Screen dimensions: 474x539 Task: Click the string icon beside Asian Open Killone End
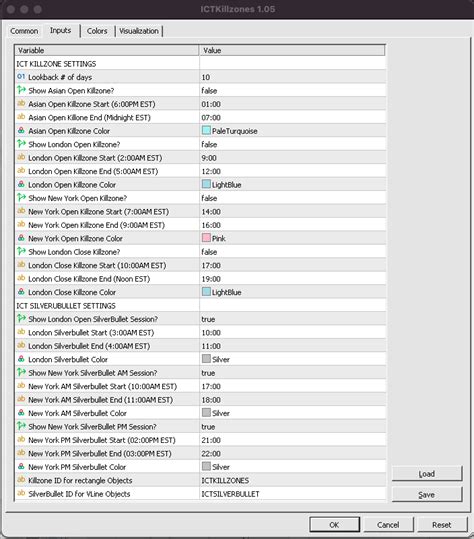21,117
